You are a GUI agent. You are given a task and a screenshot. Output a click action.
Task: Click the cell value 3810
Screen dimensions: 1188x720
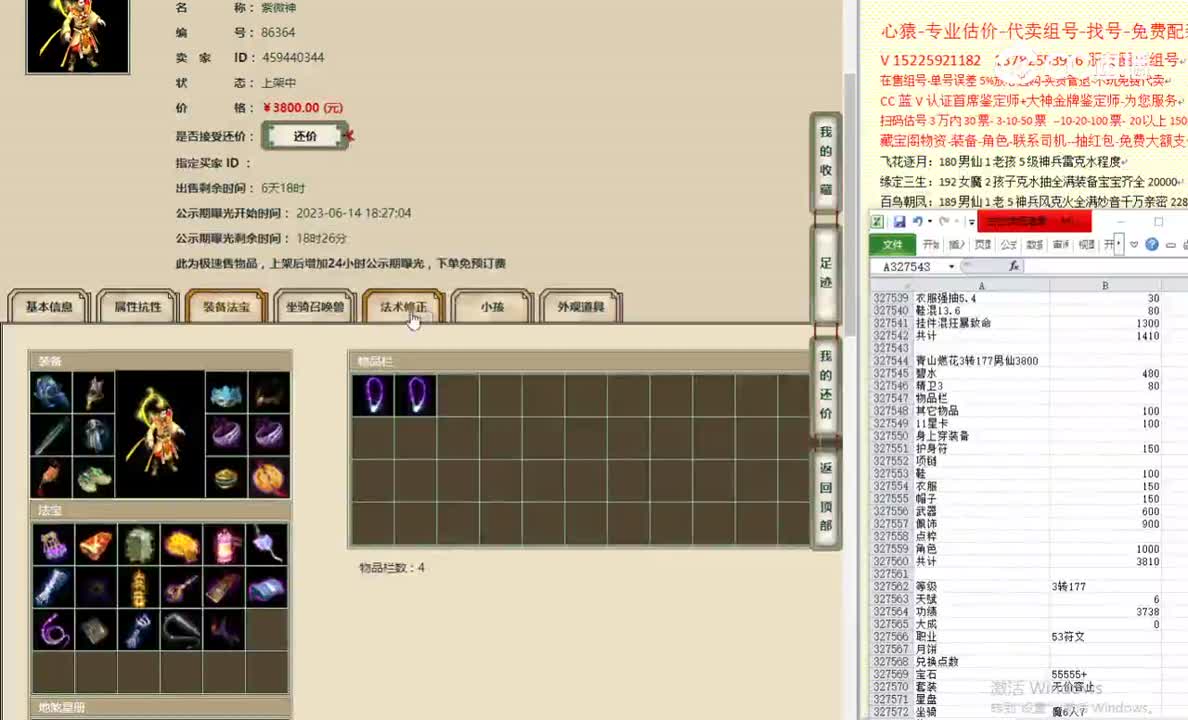(x=1147, y=562)
